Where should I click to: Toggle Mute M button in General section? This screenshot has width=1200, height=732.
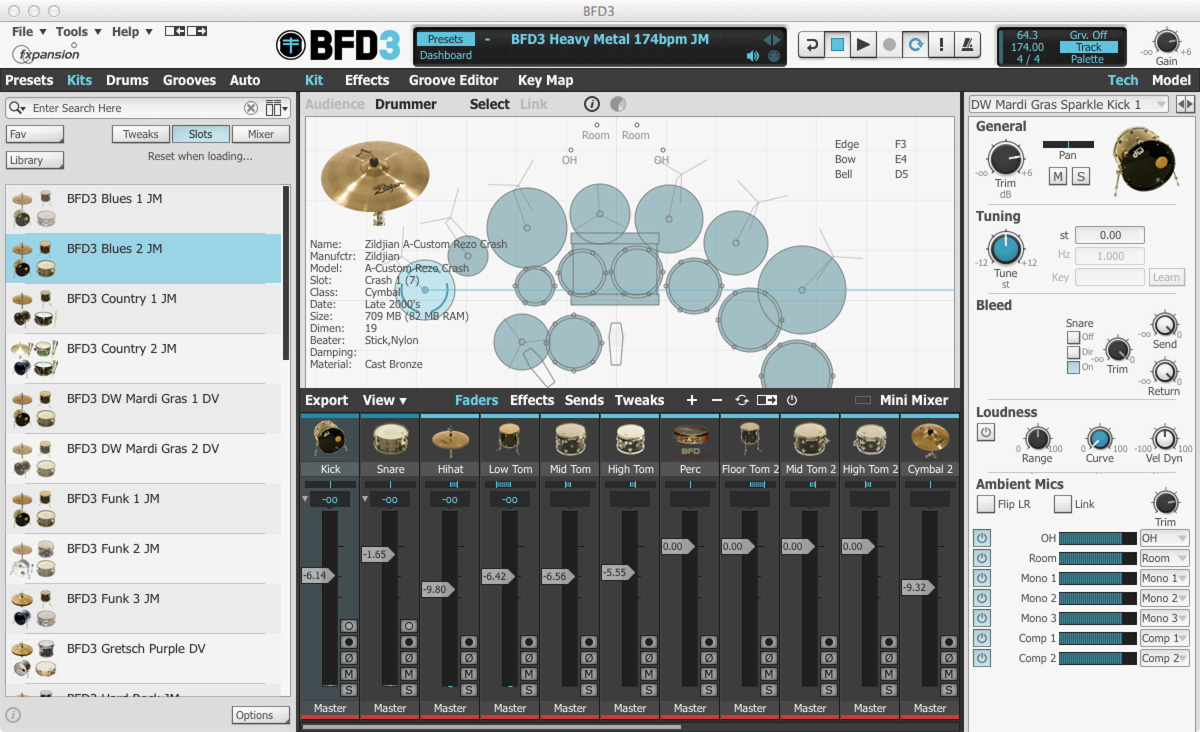tap(1058, 177)
